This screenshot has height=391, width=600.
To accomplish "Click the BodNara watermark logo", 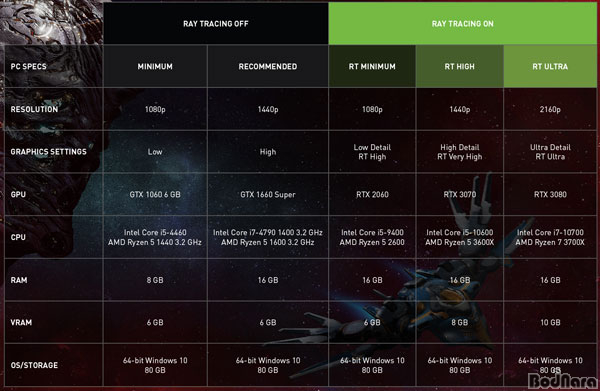I will pos(562,381).
